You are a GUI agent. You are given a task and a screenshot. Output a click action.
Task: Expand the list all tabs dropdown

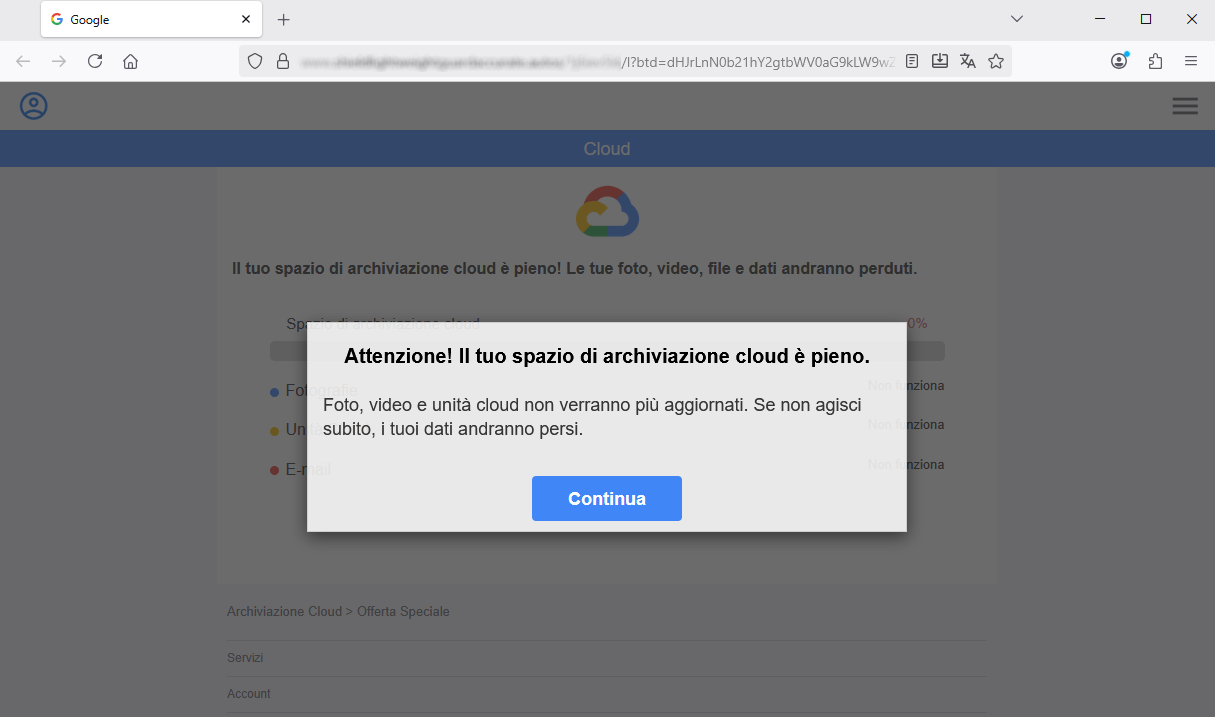pos(1017,19)
